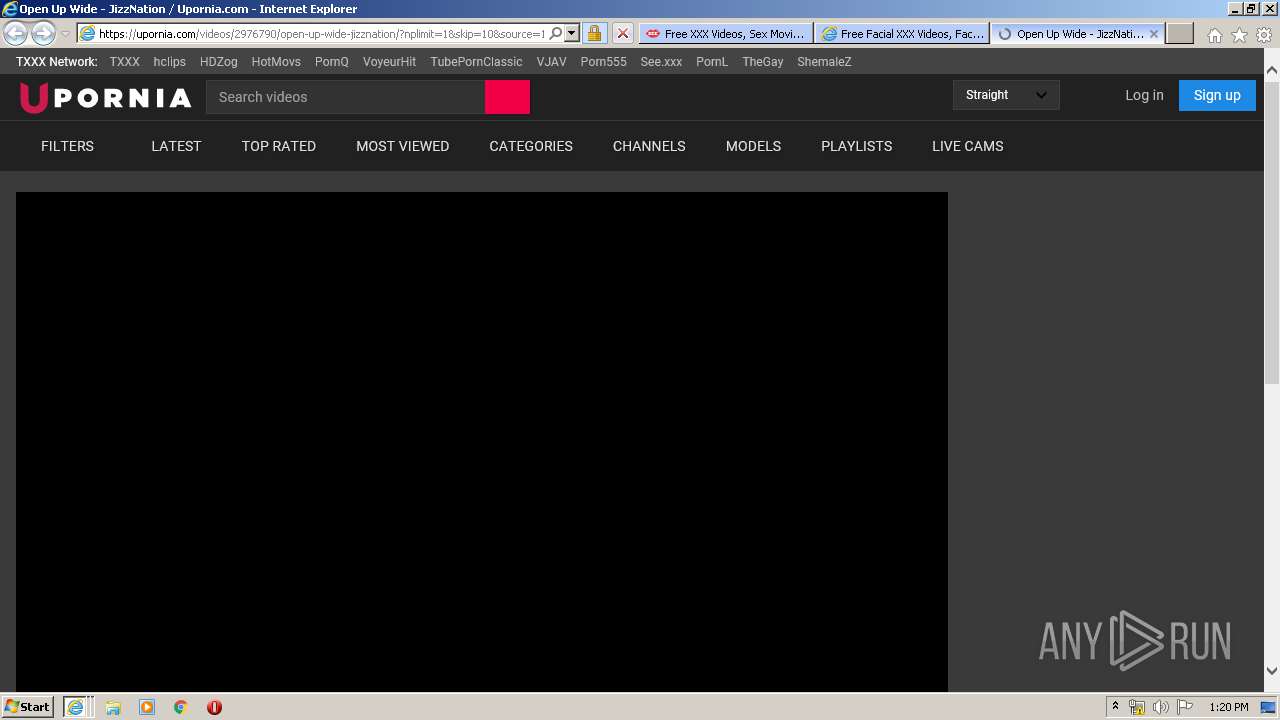Click the red search submit button
The height and width of the screenshot is (720, 1280).
507,97
